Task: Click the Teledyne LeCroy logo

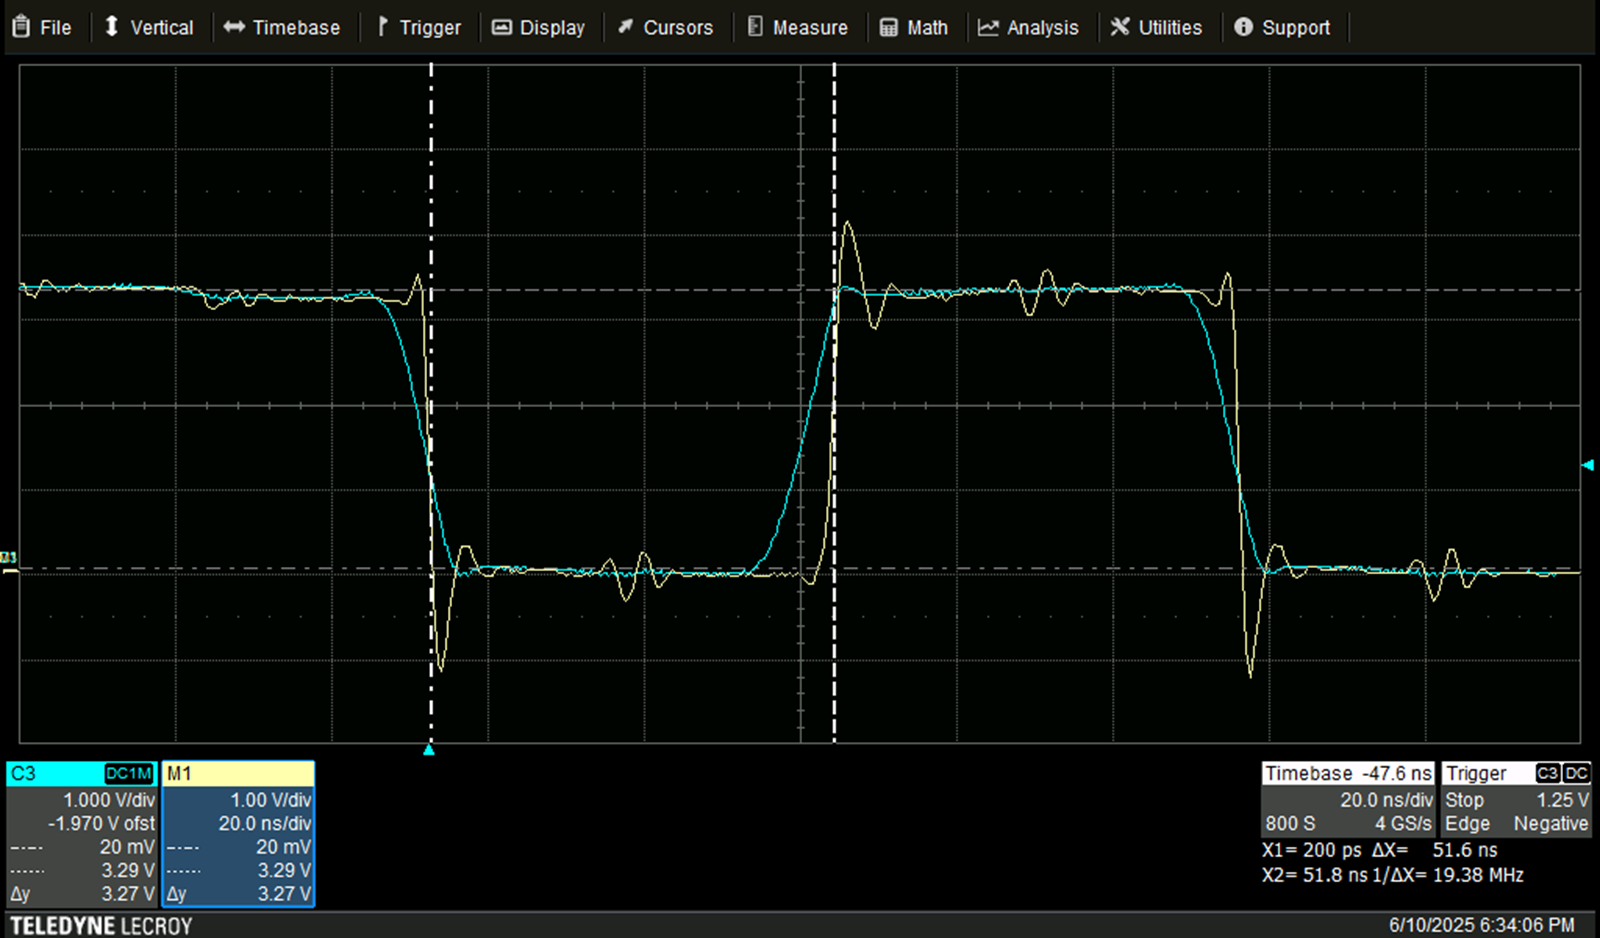Action: (x=100, y=925)
